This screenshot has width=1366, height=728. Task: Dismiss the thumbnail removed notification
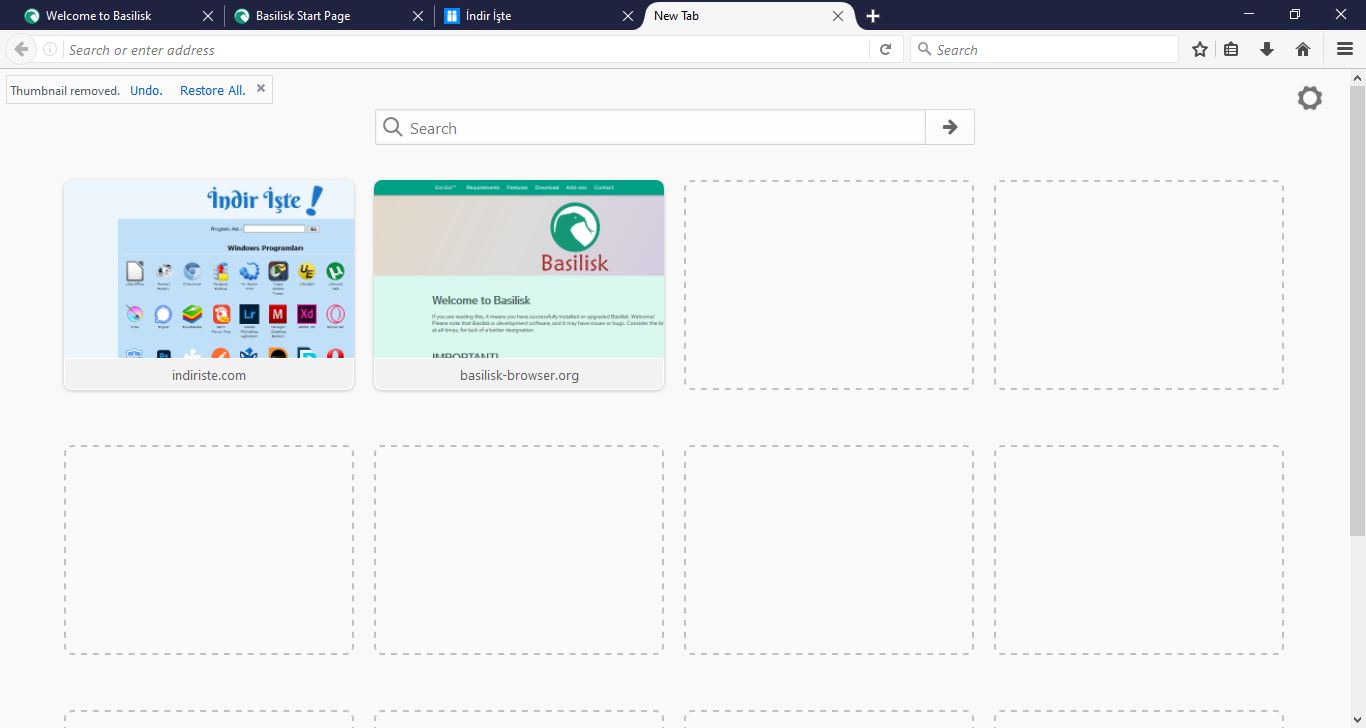point(261,88)
